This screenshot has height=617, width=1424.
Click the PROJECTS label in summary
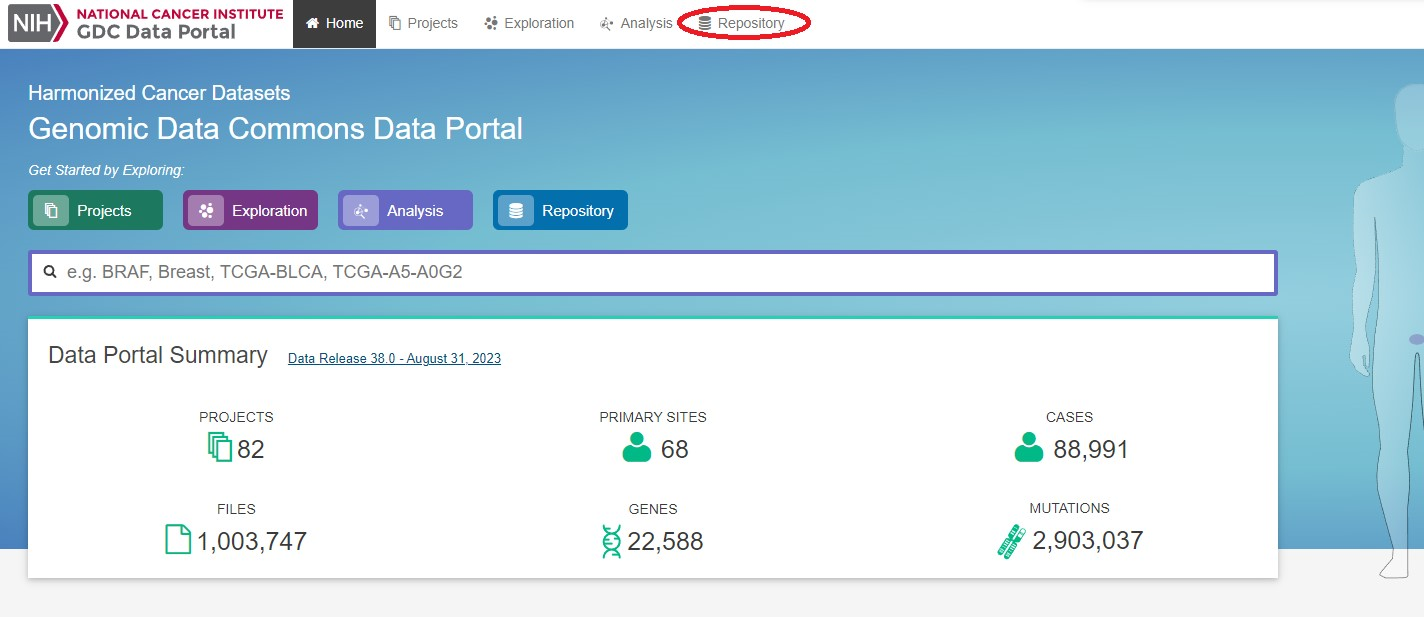coord(236,417)
